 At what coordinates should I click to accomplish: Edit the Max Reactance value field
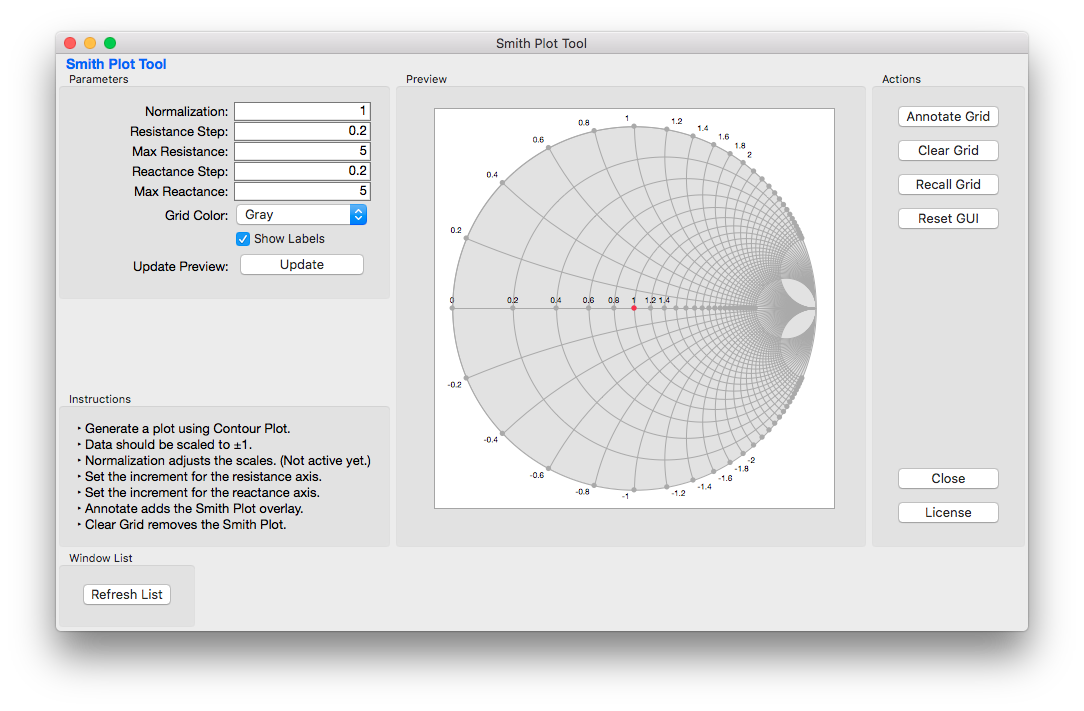coord(301,191)
